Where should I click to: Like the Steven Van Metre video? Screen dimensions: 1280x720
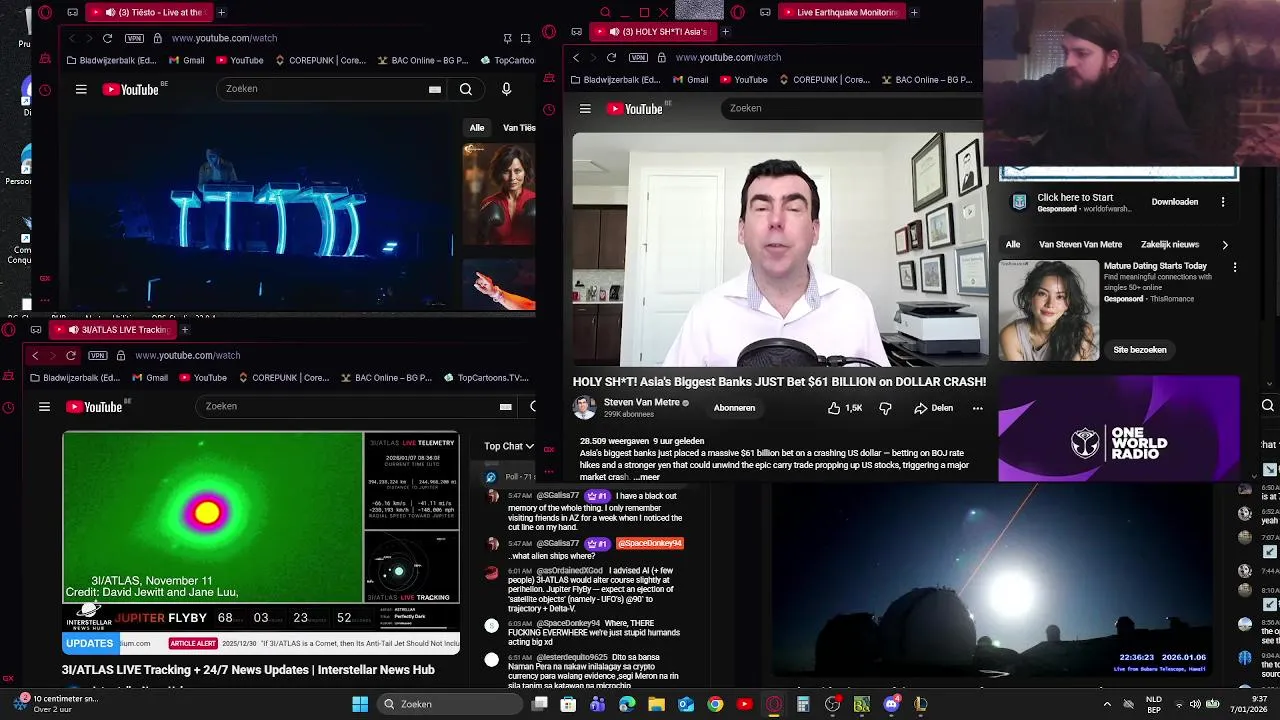point(844,408)
